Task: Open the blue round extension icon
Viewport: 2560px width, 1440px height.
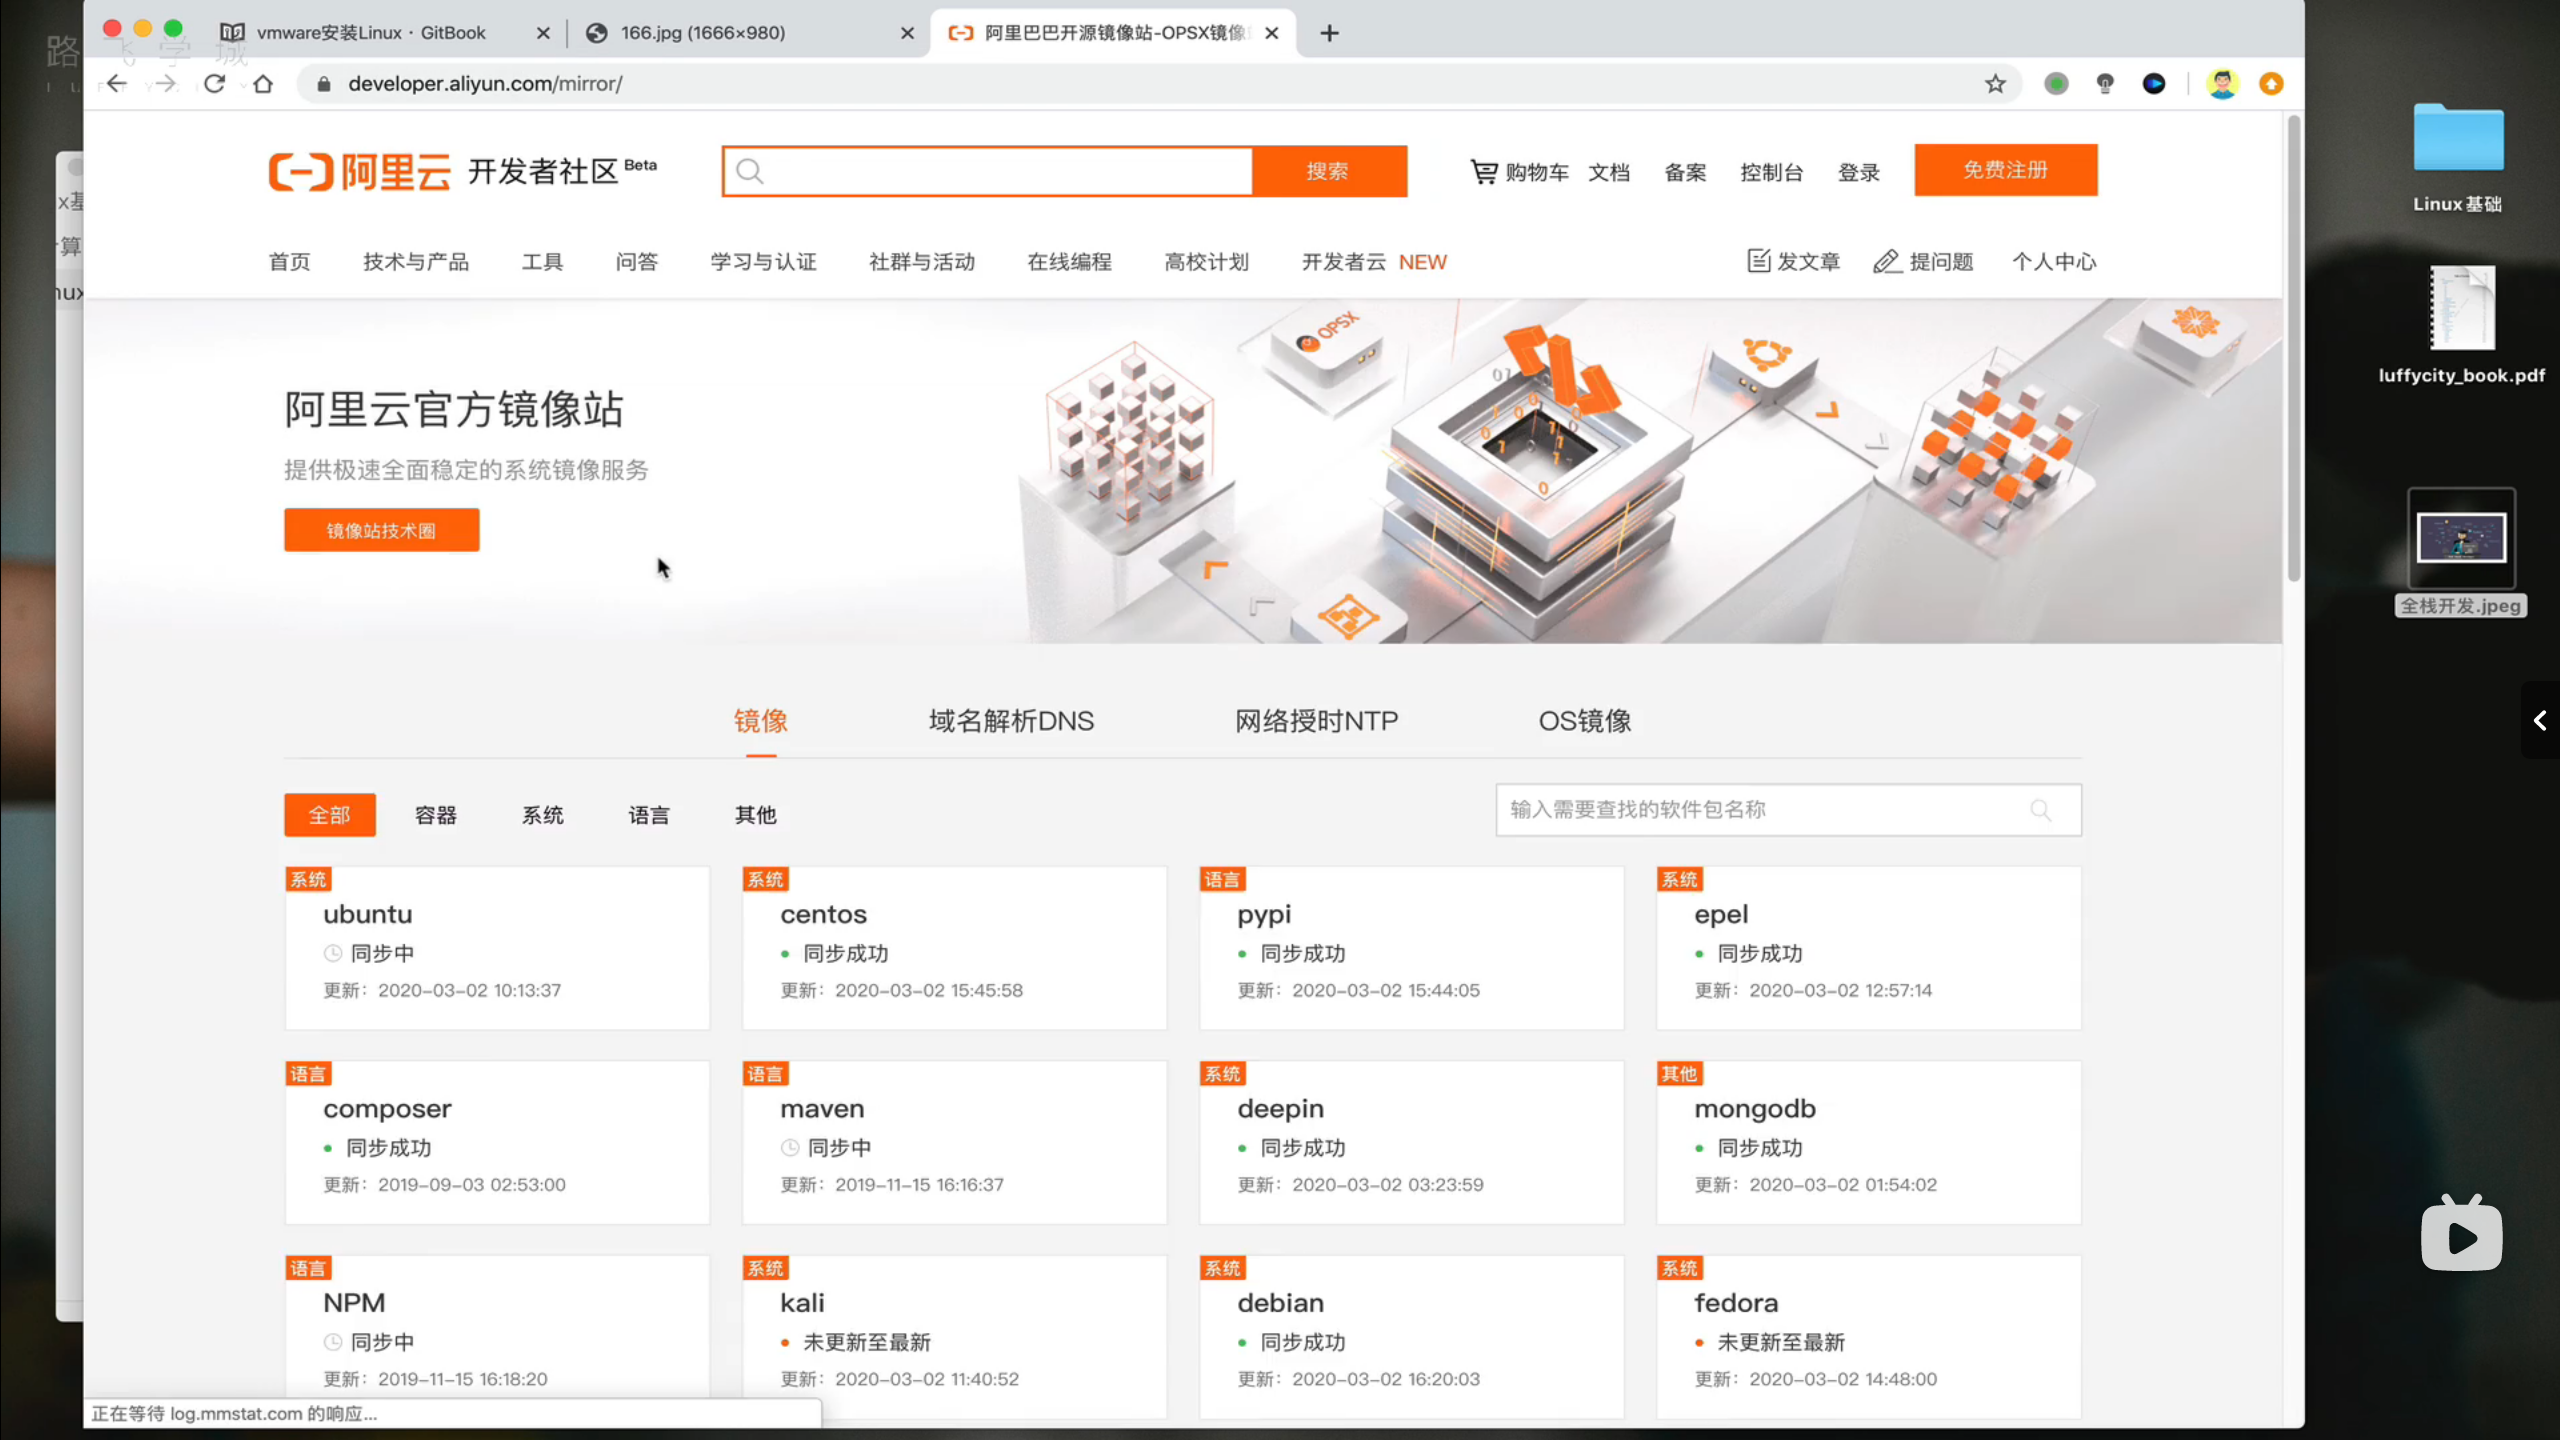Action: pyautogui.click(x=2154, y=84)
